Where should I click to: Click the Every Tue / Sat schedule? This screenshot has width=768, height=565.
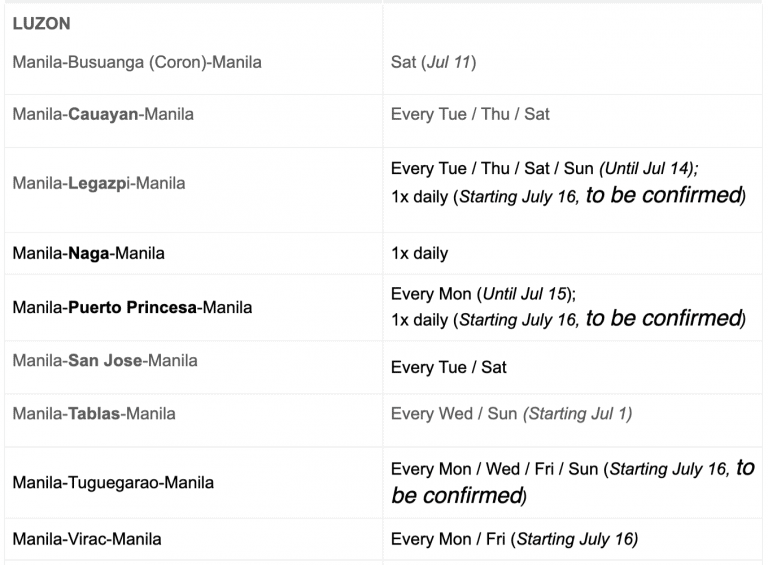pos(448,367)
